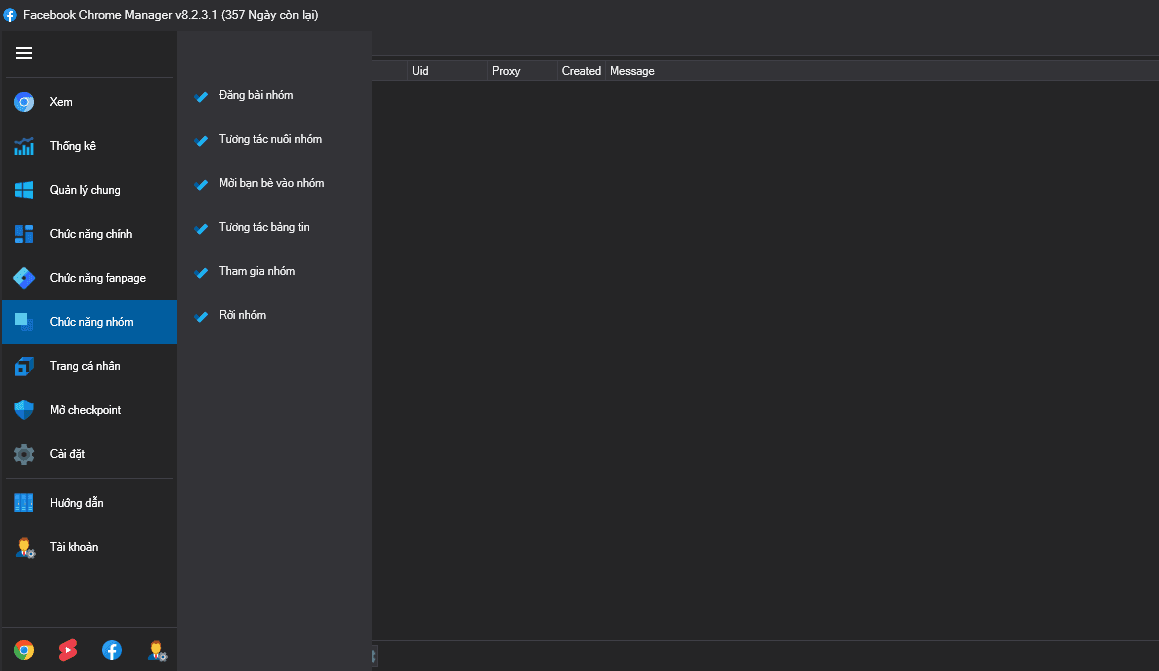Click the Created column header

coord(581,71)
